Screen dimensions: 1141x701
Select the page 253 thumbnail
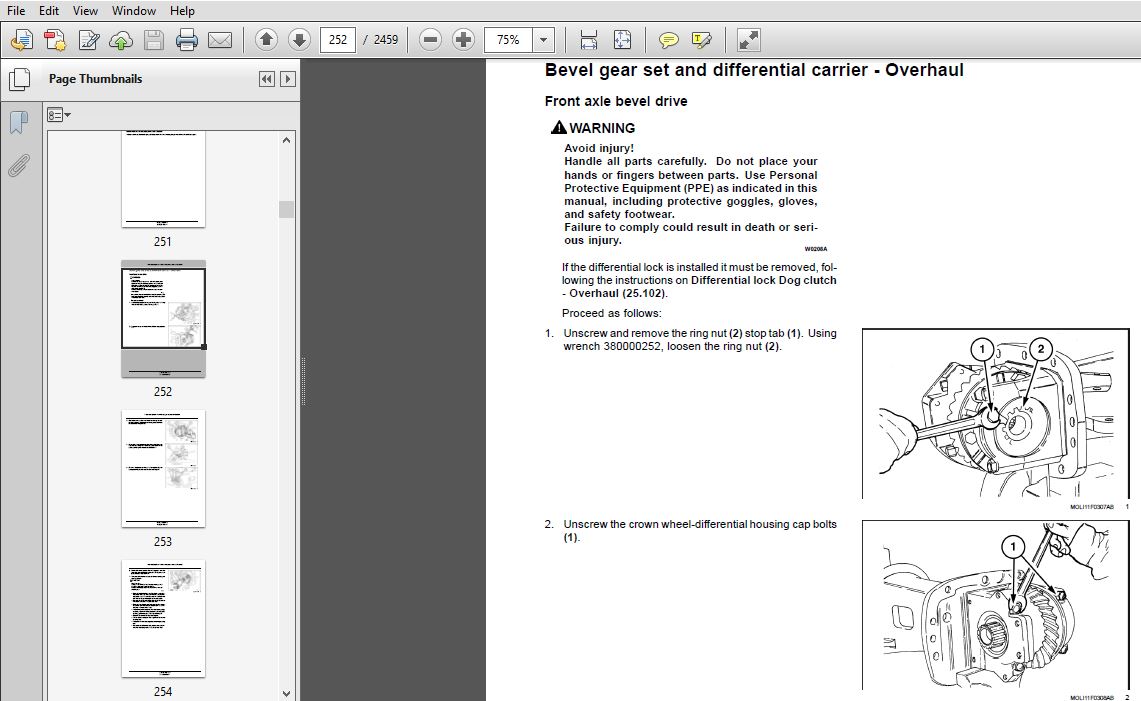163,468
